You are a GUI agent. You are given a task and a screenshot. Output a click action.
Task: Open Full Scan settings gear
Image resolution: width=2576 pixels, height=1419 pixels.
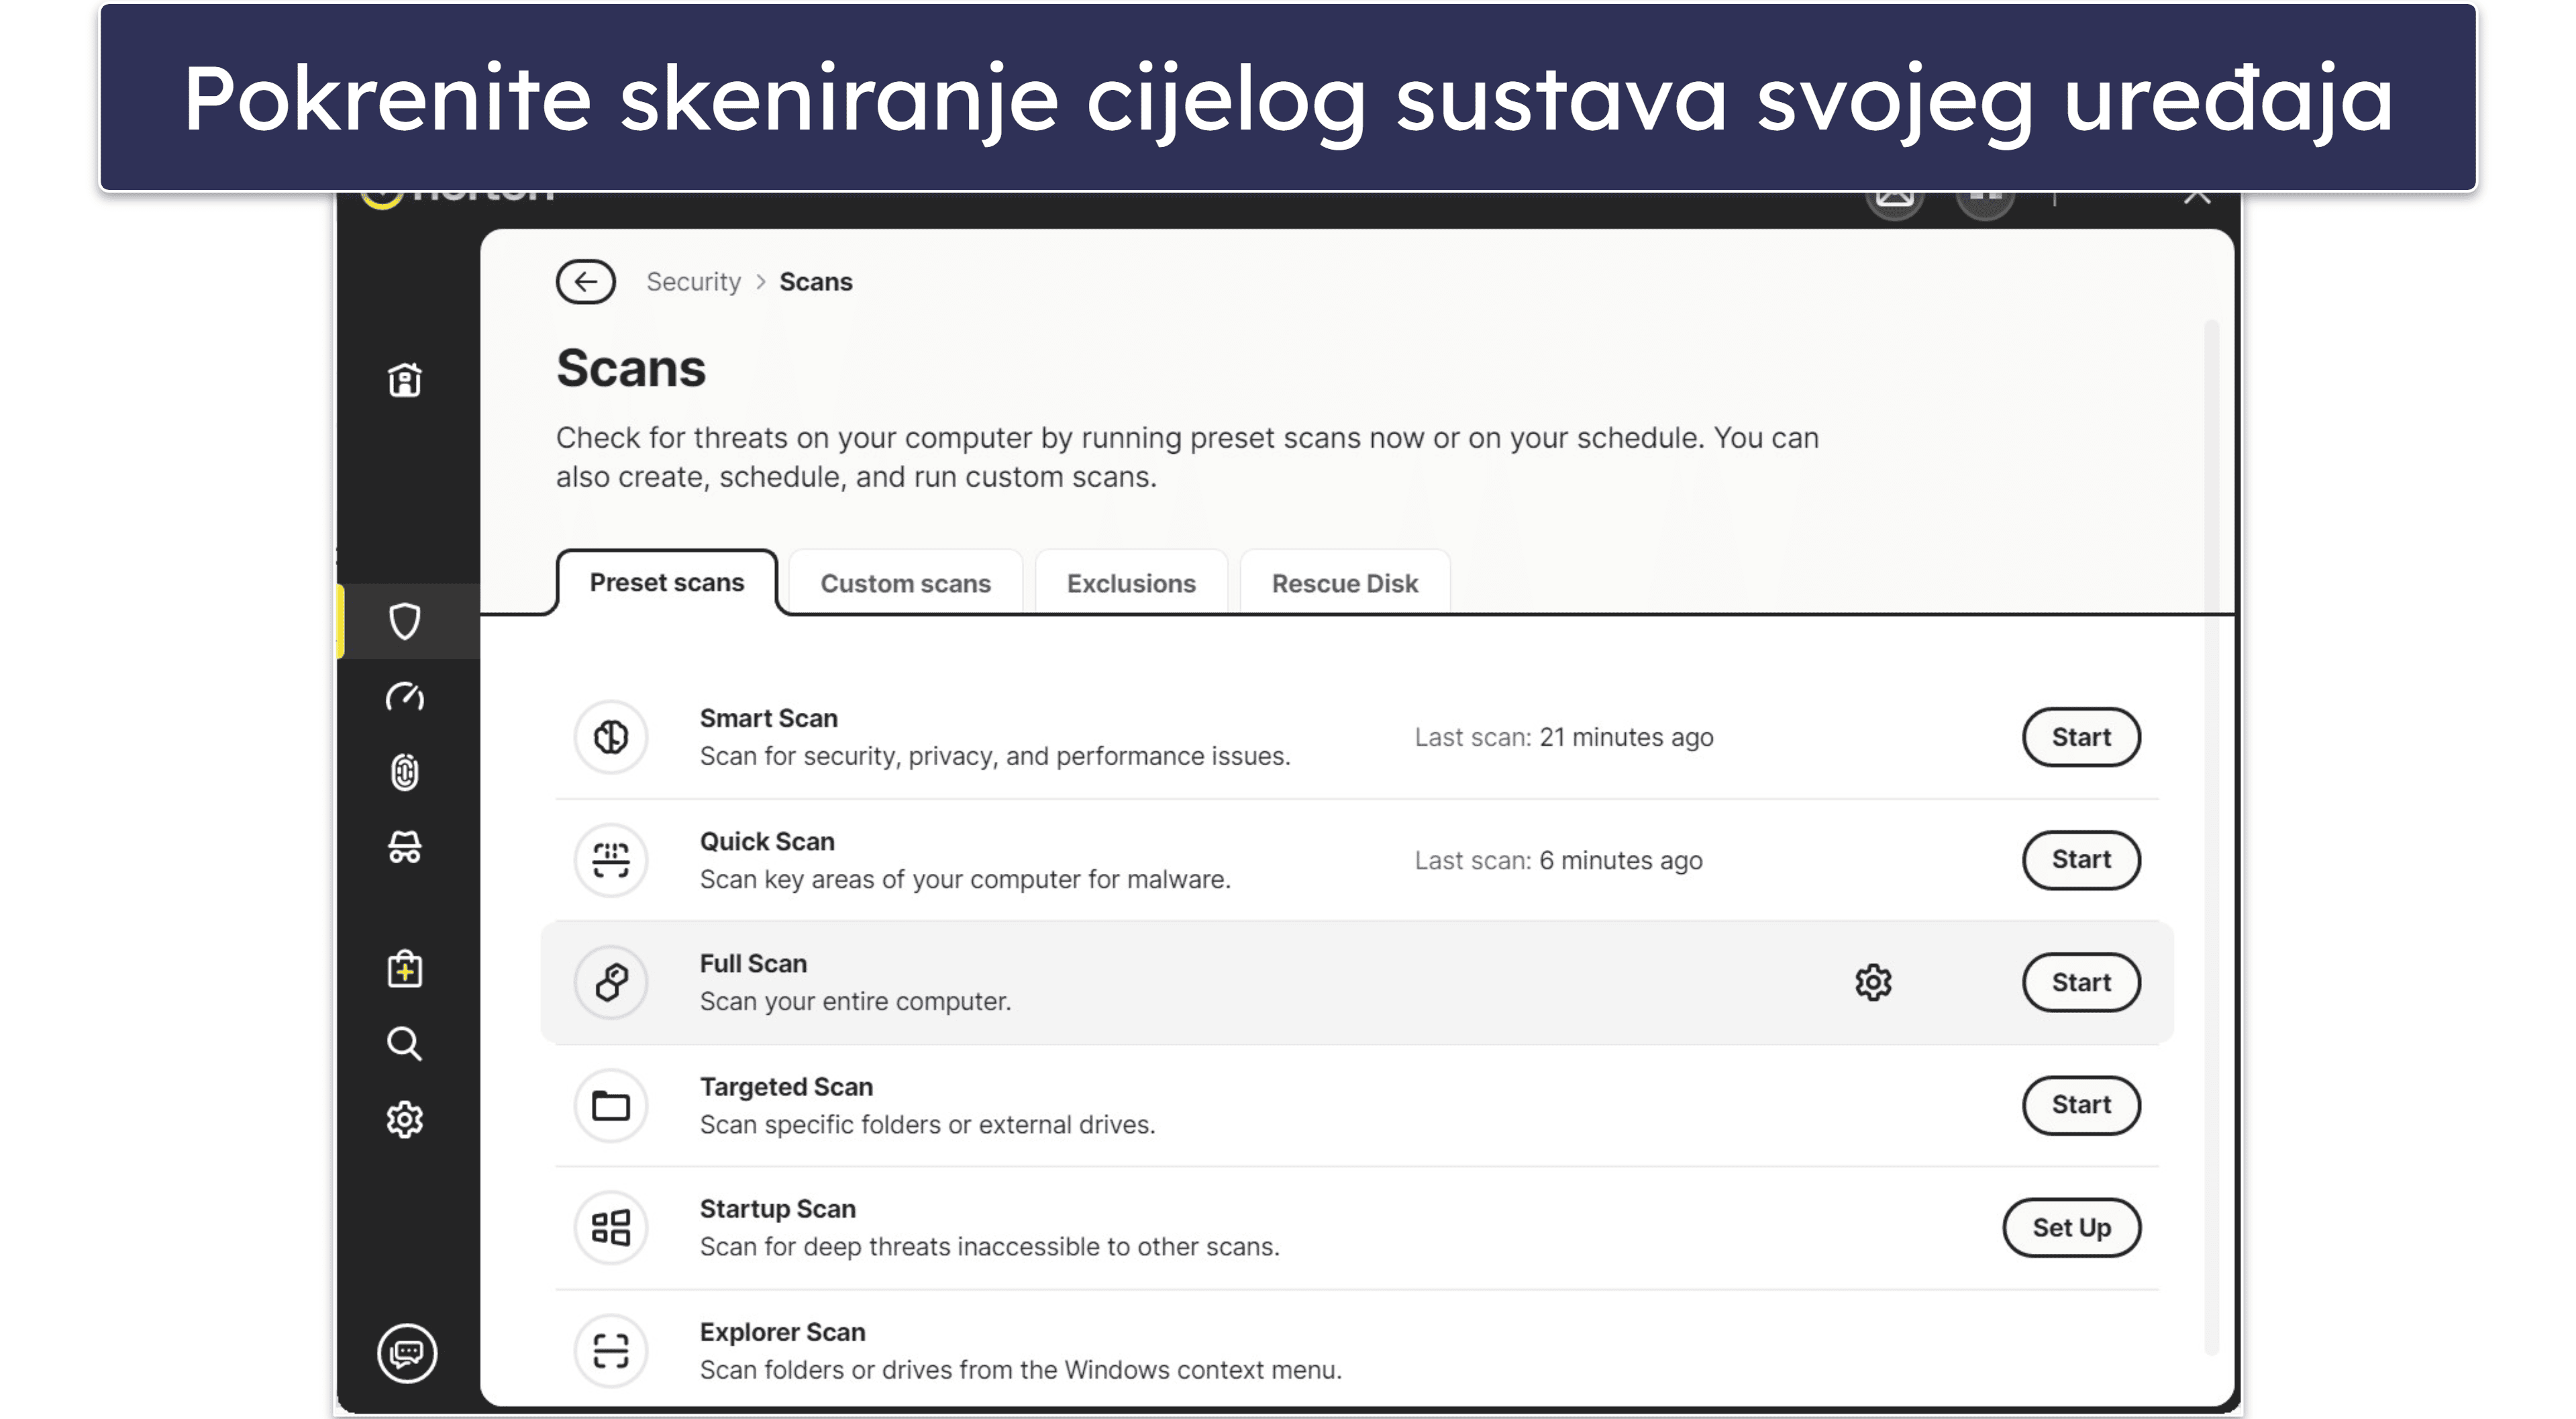(x=1873, y=982)
